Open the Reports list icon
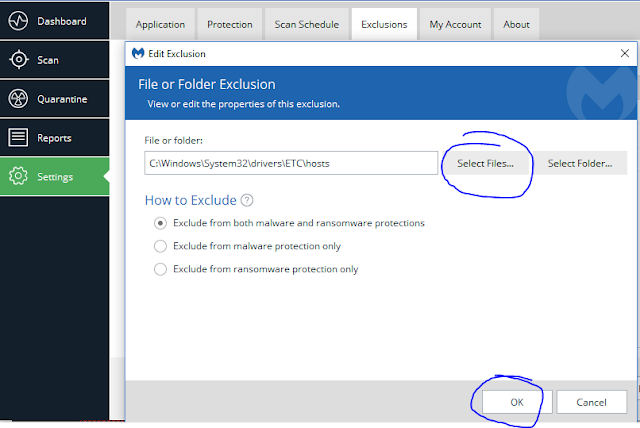Viewport: 640px width, 428px height. 18,137
